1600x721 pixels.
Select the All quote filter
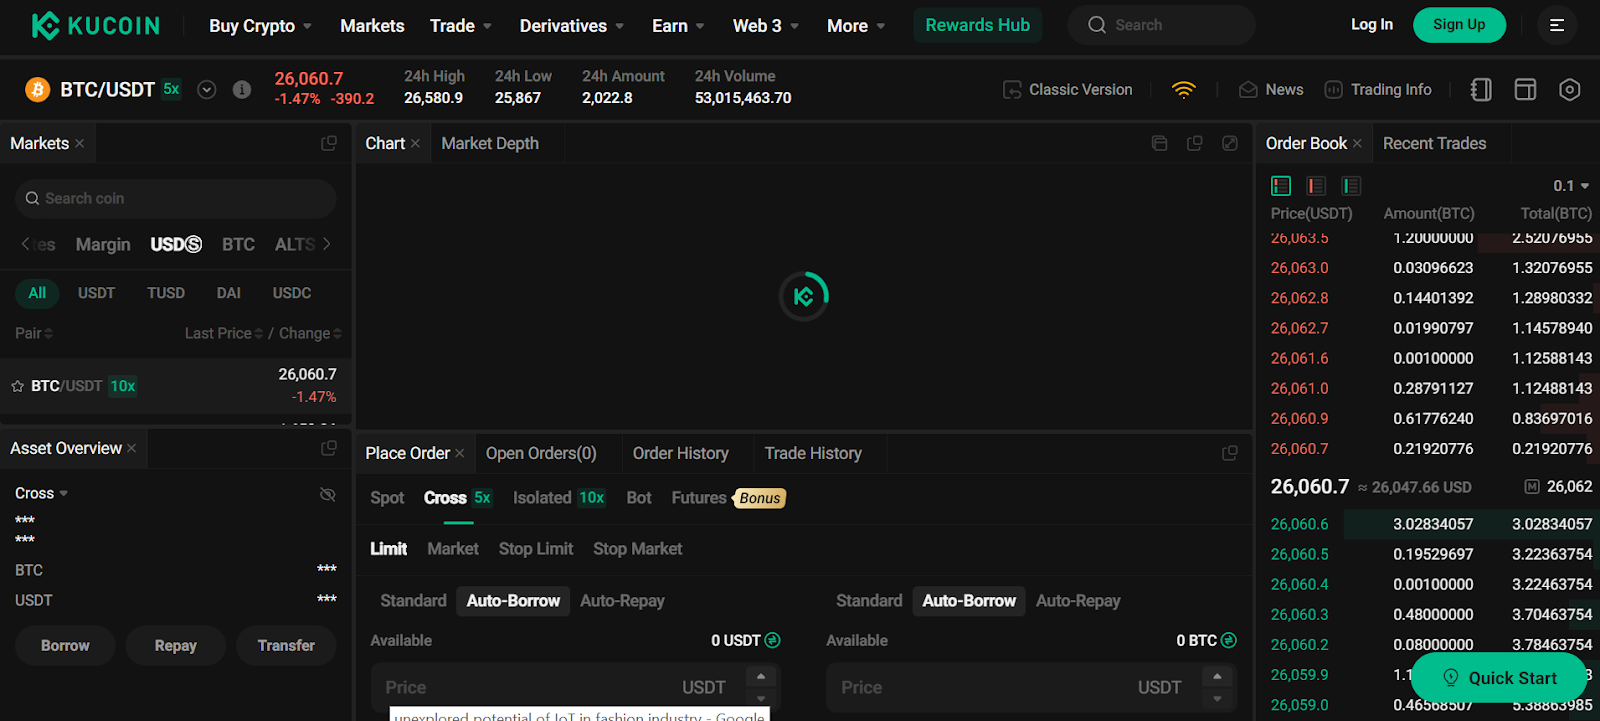37,293
